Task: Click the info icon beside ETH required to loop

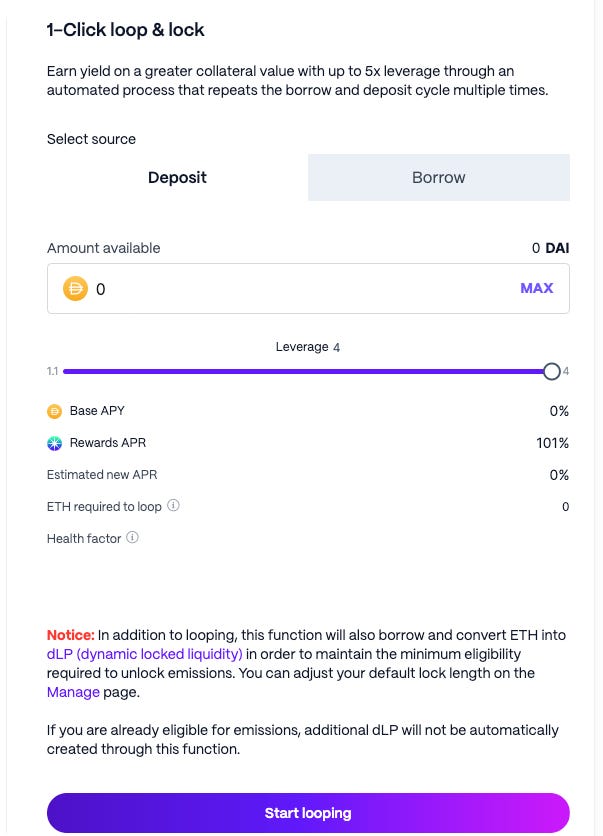Action: point(173,505)
